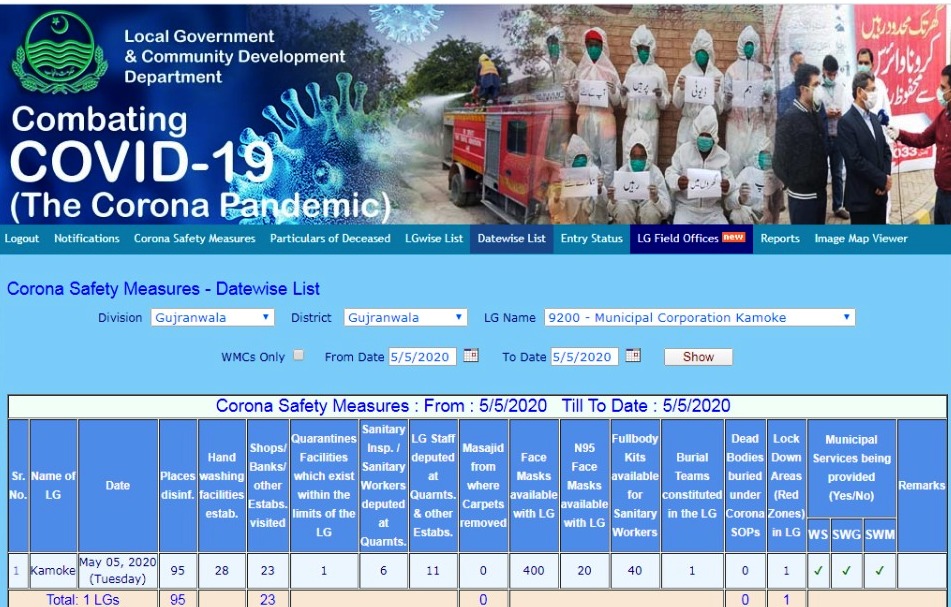Click the Punjab government logo emblem
The image size is (951, 607).
coord(59,52)
